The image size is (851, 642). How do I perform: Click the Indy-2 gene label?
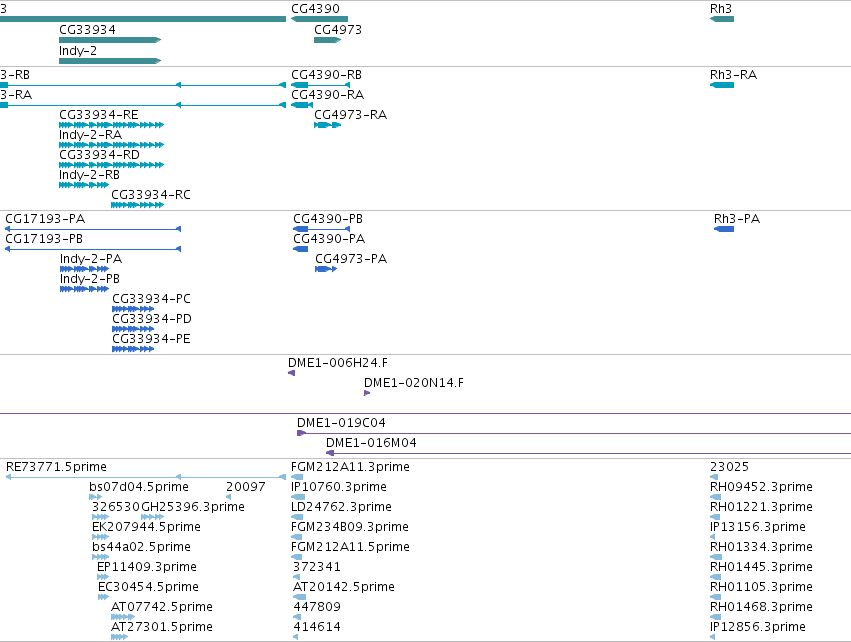click(x=78, y=50)
